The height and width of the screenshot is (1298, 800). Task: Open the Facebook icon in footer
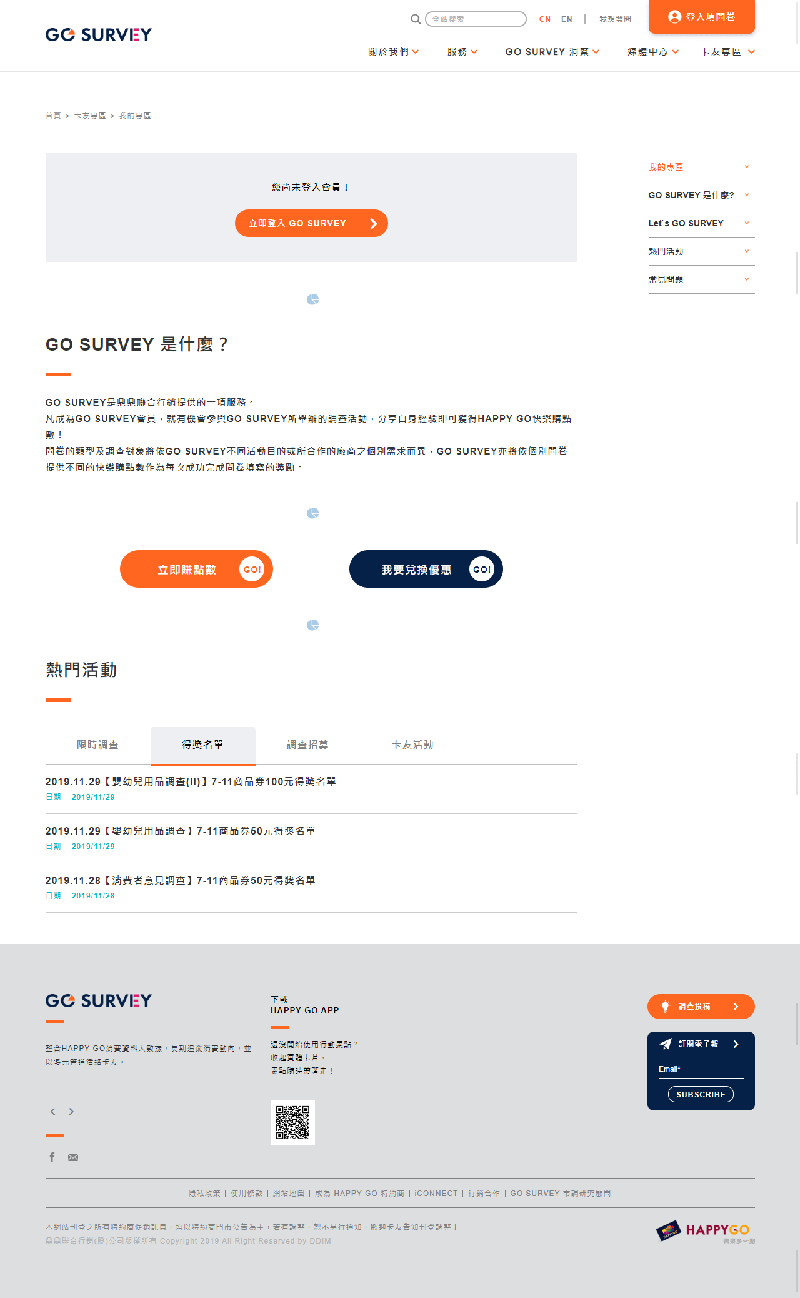(52, 1157)
